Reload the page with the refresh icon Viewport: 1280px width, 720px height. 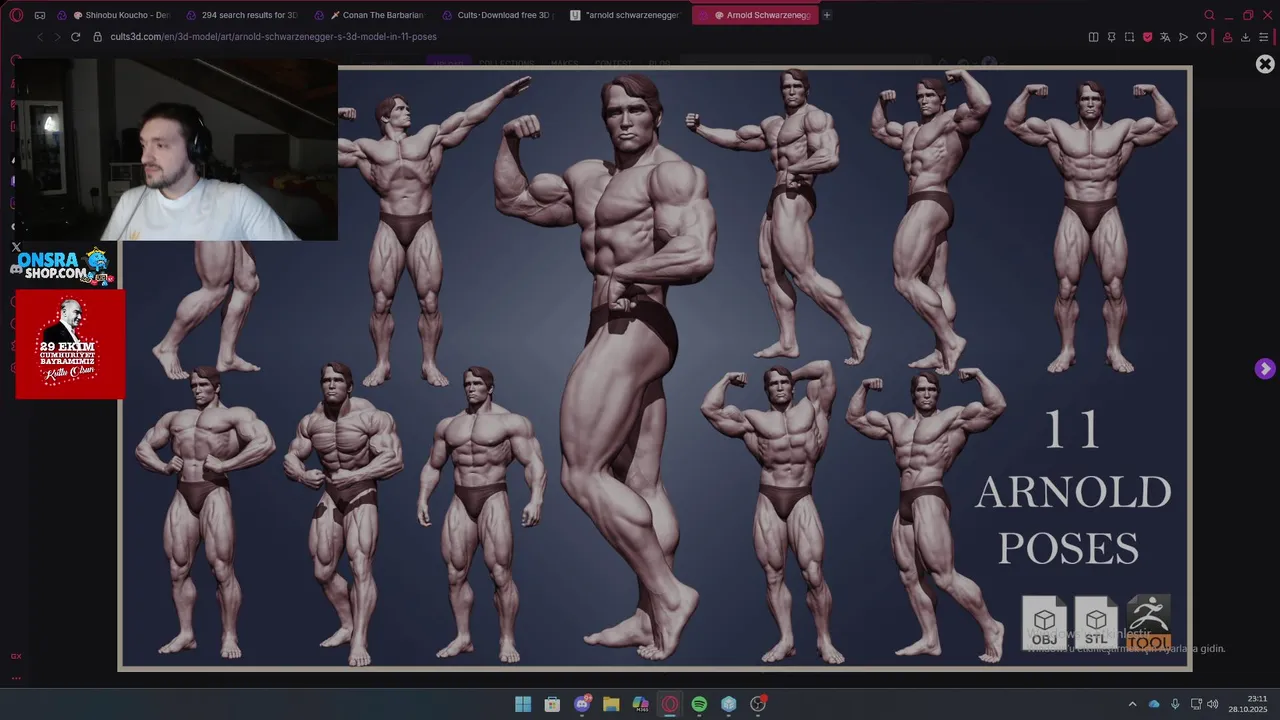(x=75, y=37)
